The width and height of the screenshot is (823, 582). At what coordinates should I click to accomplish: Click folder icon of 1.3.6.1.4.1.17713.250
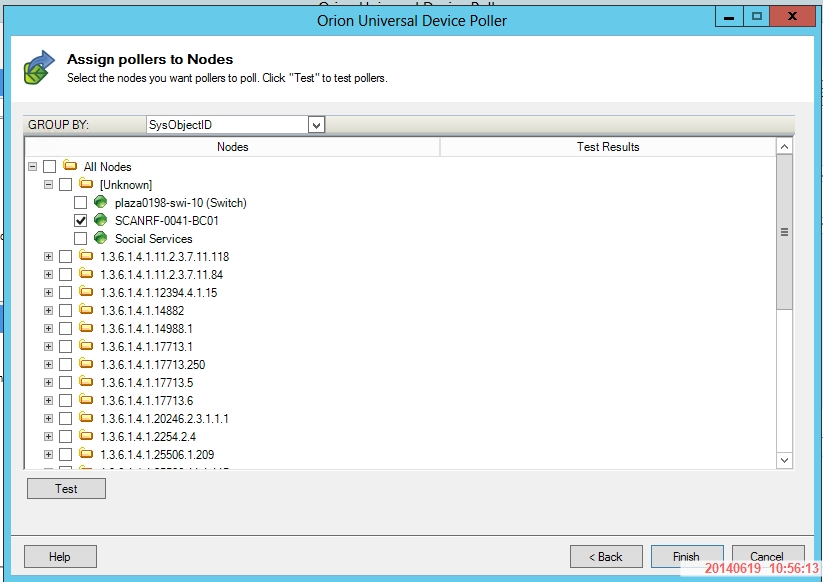86,364
